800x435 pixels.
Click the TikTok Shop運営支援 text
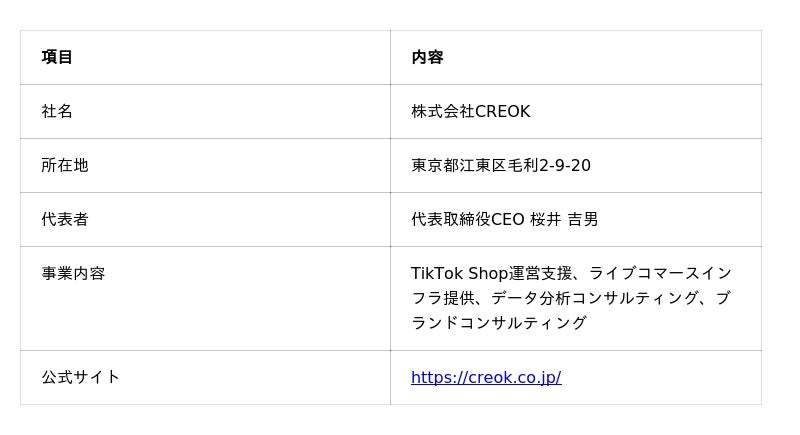tap(490, 273)
